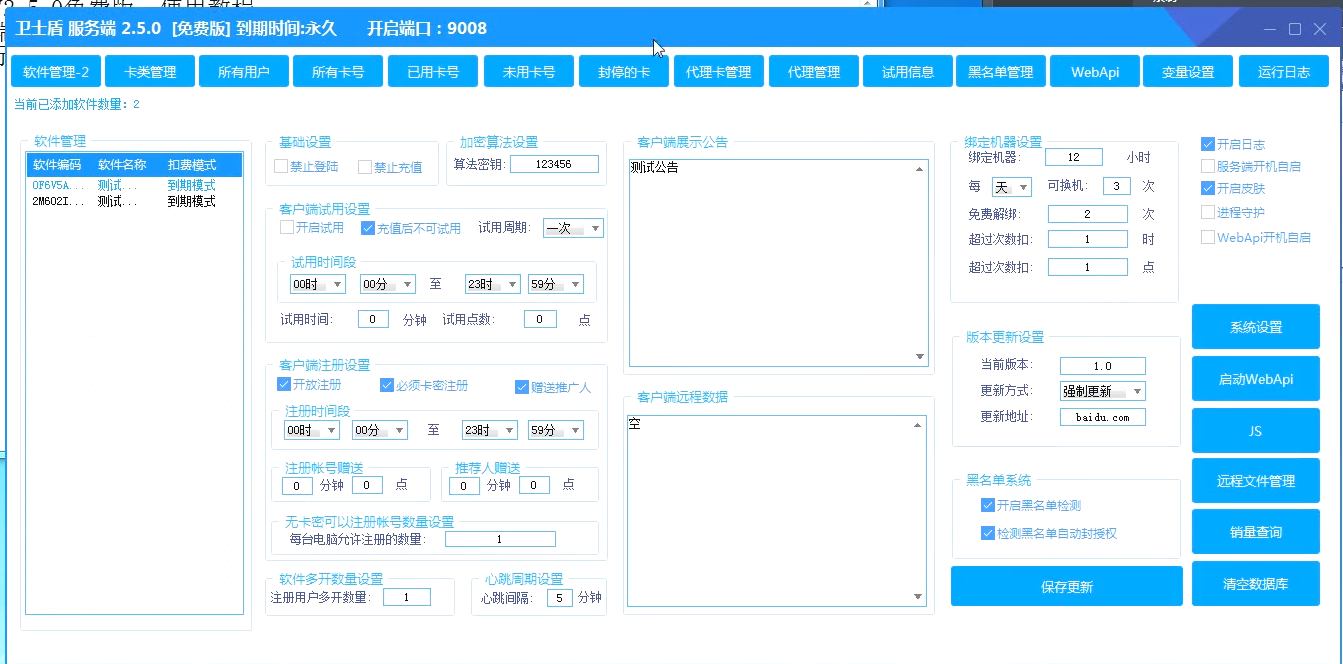Screen dimensions: 1343x664
Task: Open 远程文件管理
Action: pyautogui.click(x=1255, y=482)
